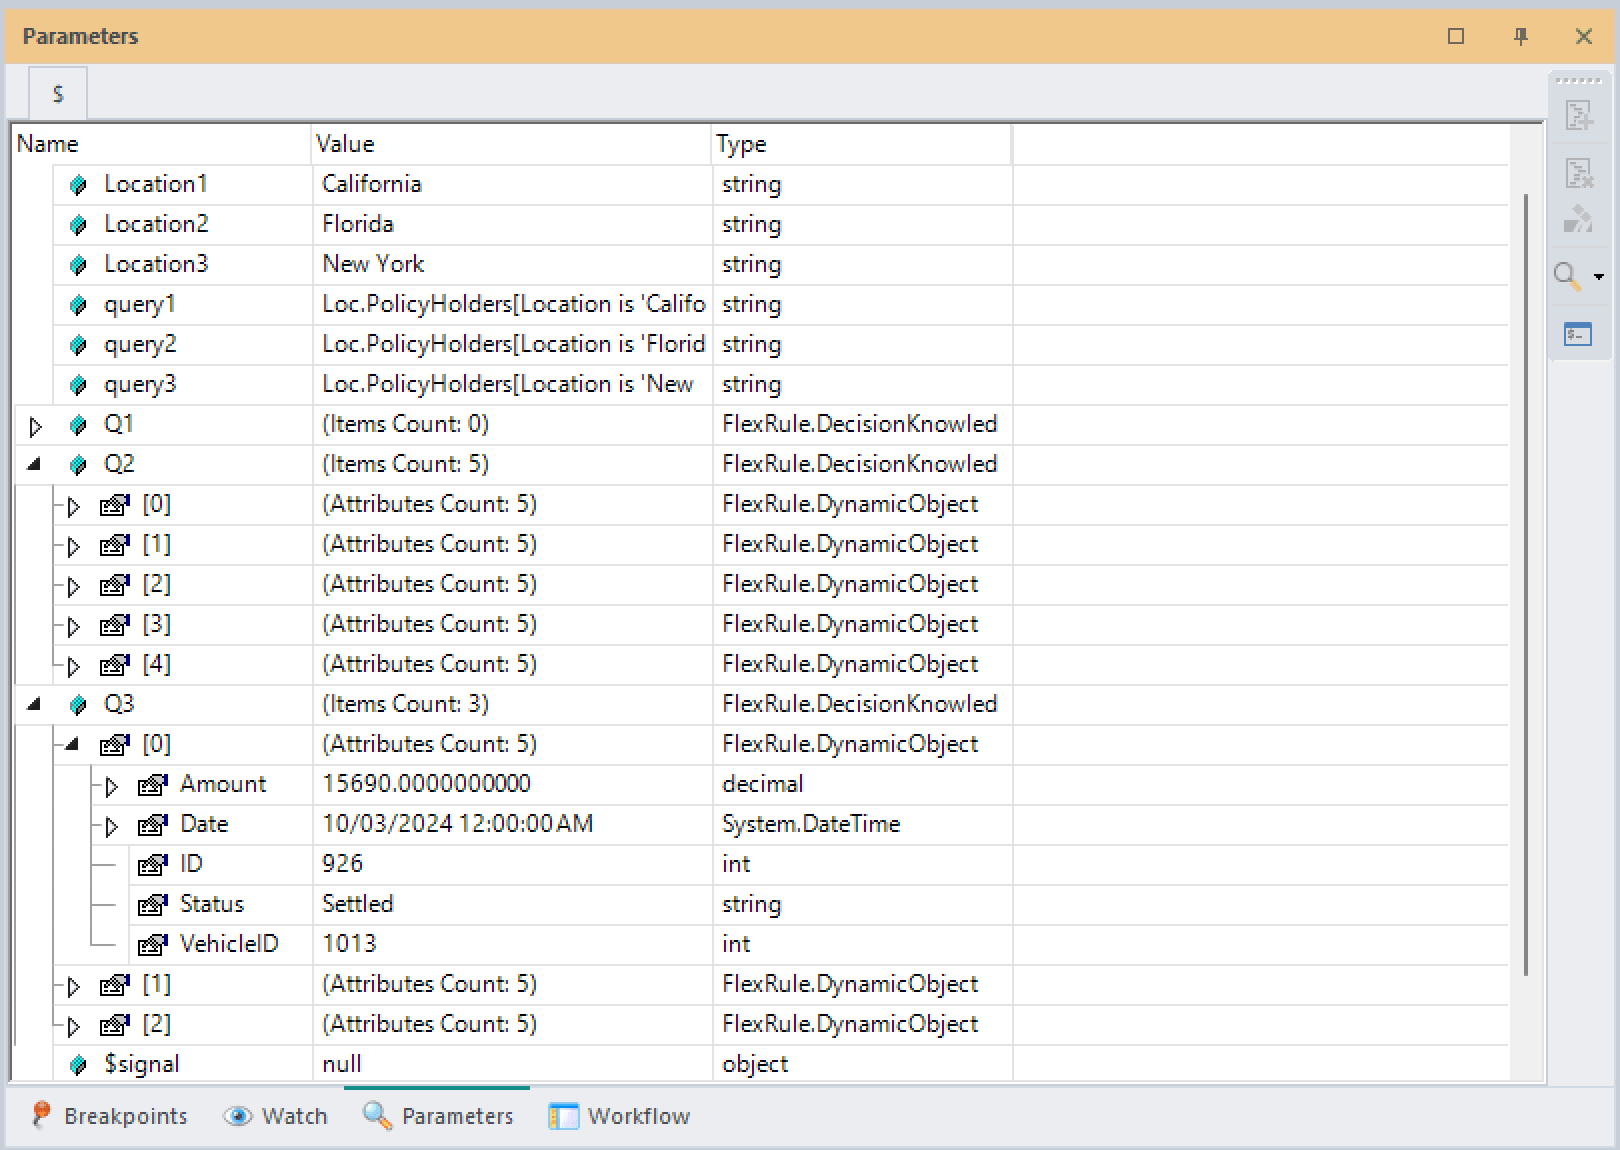Collapse the Q3 node

(35, 704)
